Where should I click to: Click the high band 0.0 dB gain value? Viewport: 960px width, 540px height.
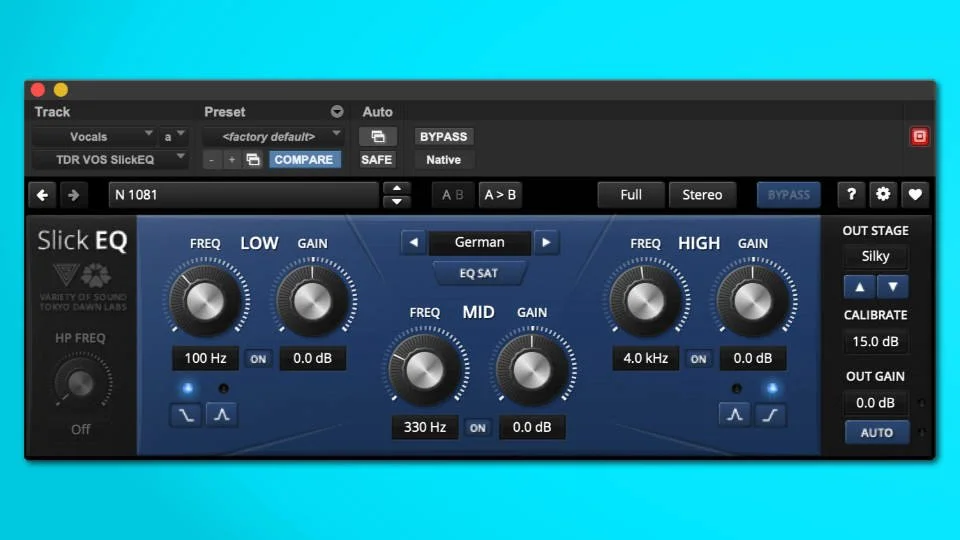[752, 358]
